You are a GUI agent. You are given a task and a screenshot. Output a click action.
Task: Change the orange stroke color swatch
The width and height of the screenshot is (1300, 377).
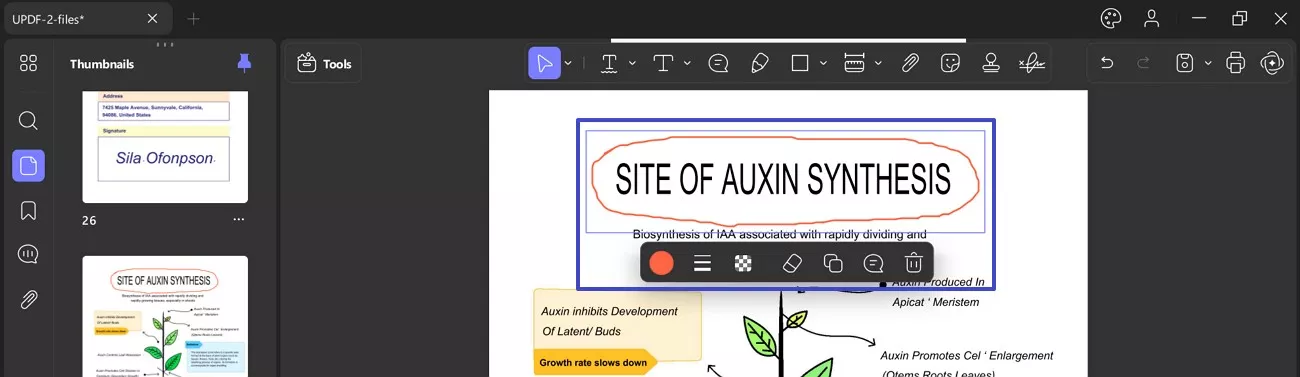click(x=661, y=263)
